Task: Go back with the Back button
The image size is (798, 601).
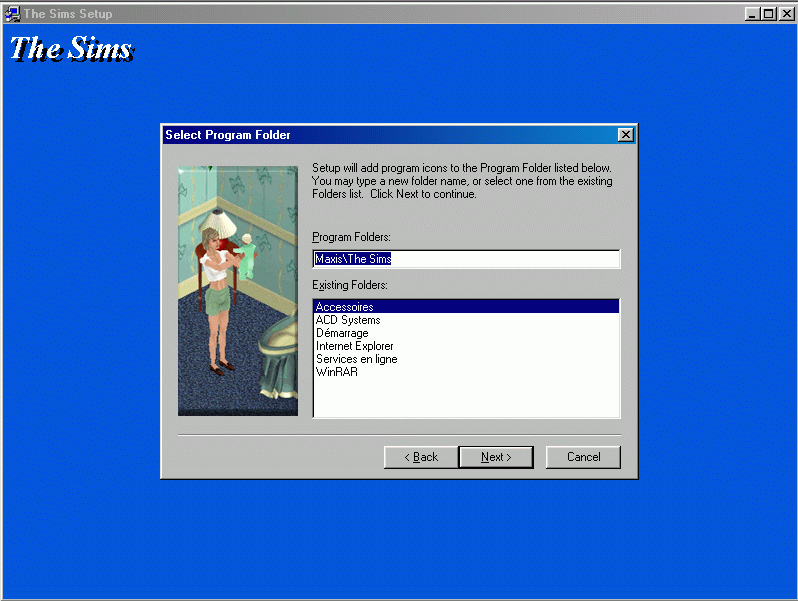Action: [420, 457]
